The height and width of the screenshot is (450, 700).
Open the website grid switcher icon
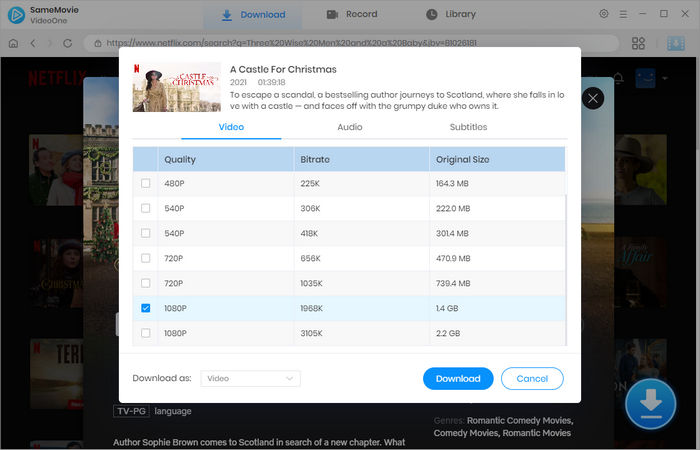(x=638, y=43)
